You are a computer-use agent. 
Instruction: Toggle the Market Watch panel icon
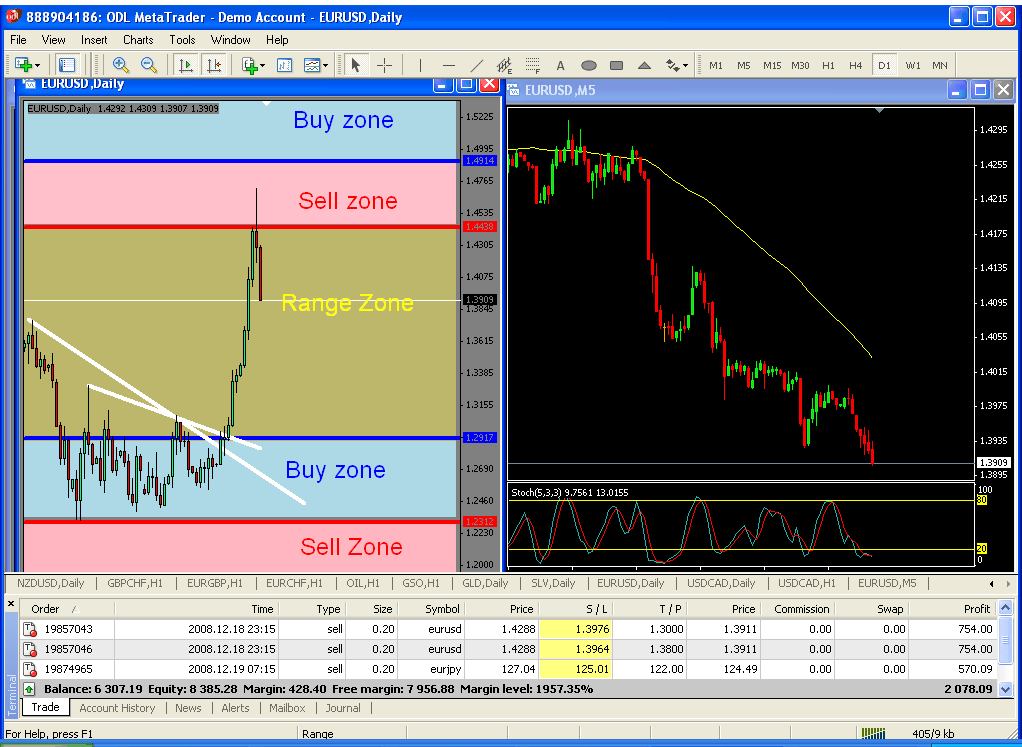tap(67, 65)
